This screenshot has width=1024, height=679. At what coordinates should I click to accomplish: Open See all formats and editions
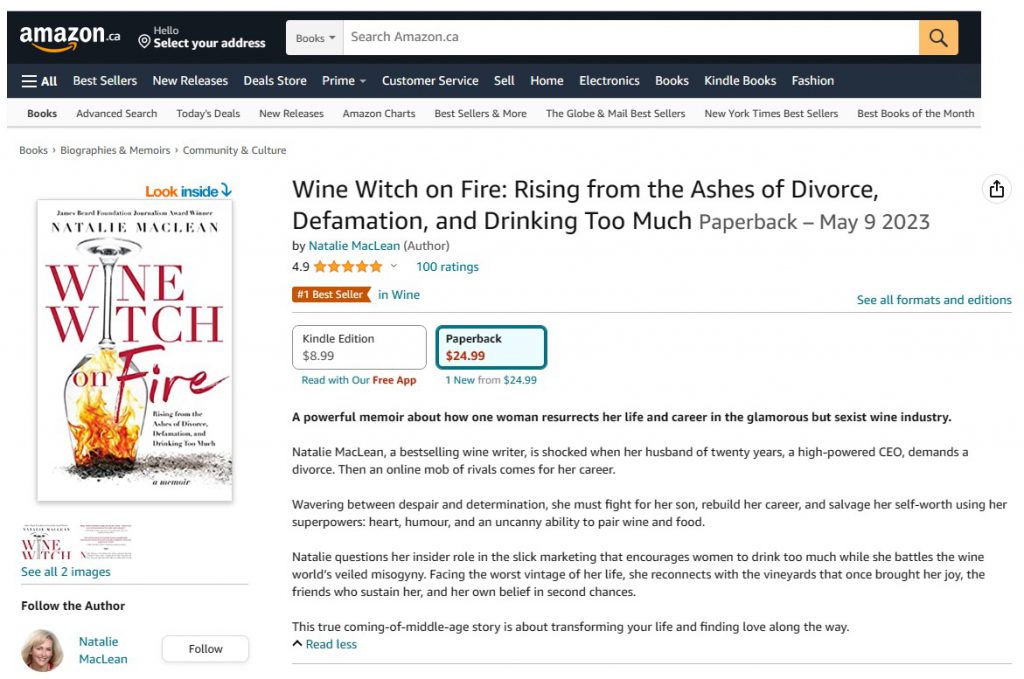[934, 300]
